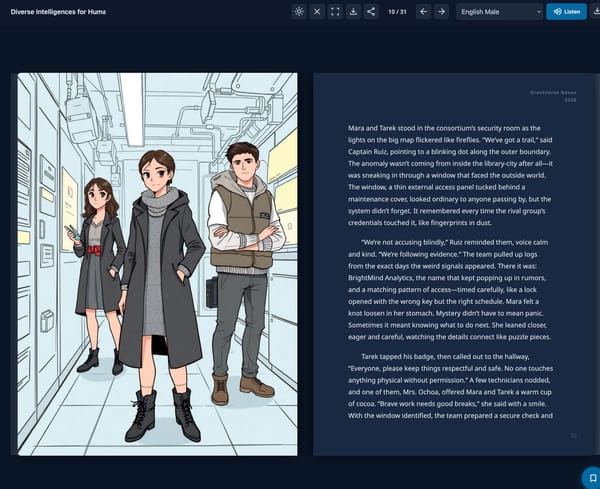The width and height of the screenshot is (600, 489).
Task: Enter fullscreen reading mode
Action: [335, 11]
